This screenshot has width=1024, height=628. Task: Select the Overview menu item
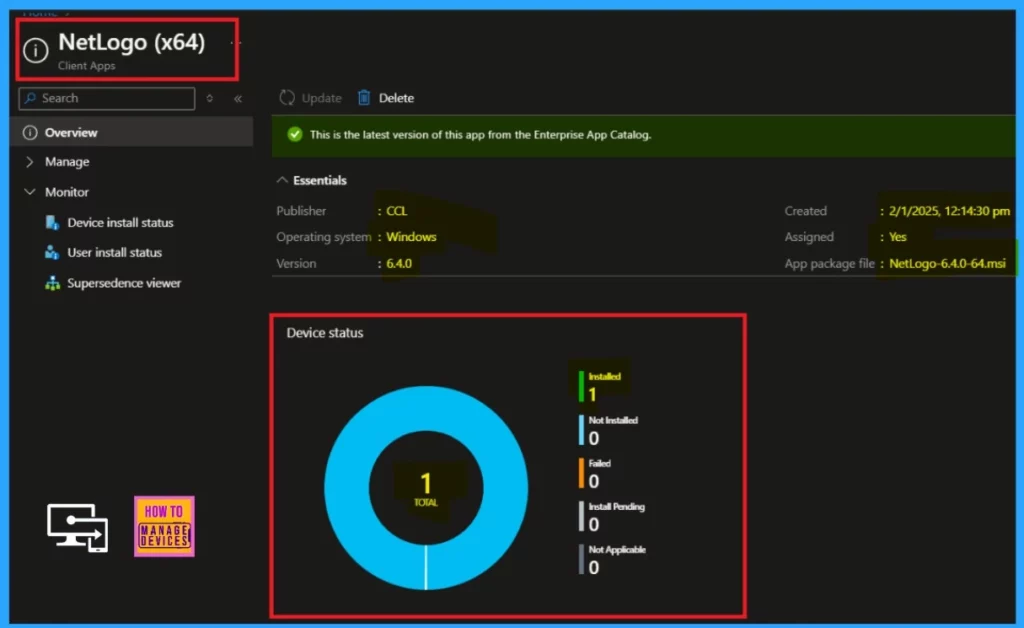[132, 133]
